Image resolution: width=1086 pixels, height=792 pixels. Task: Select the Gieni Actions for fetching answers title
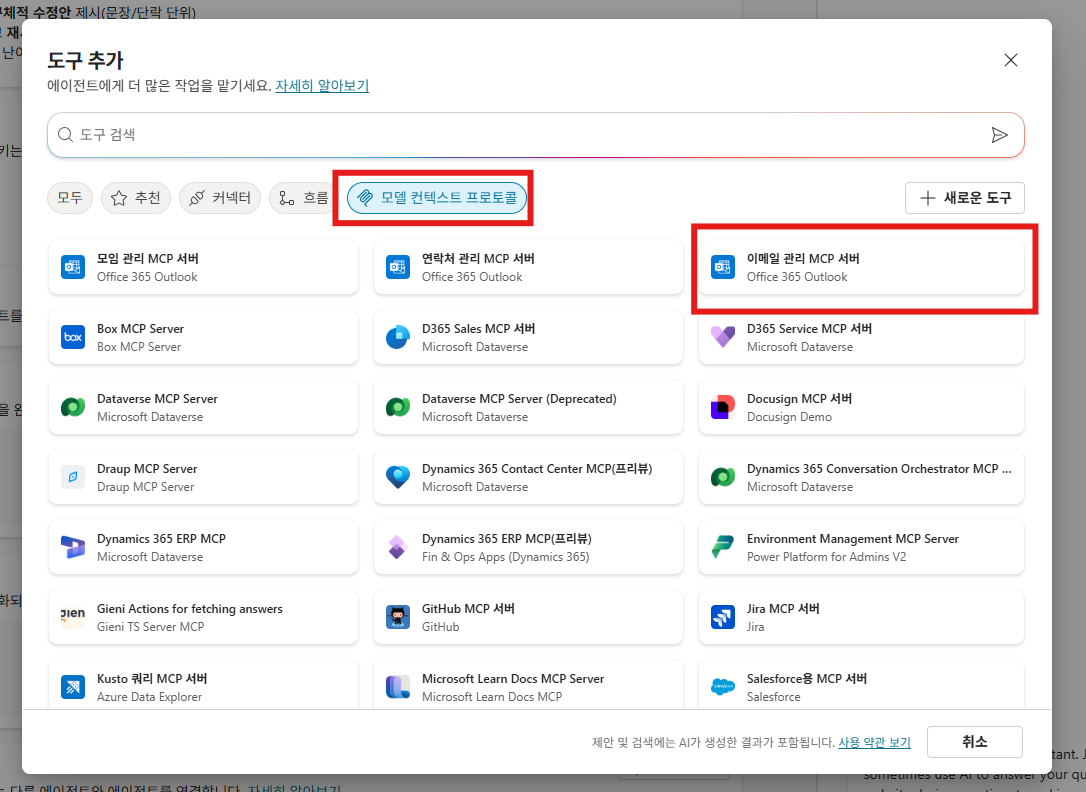pyautogui.click(x=190, y=609)
